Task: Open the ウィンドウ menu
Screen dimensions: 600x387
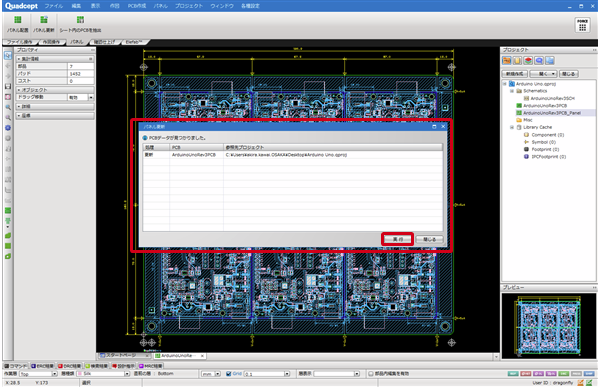Action: point(222,6)
